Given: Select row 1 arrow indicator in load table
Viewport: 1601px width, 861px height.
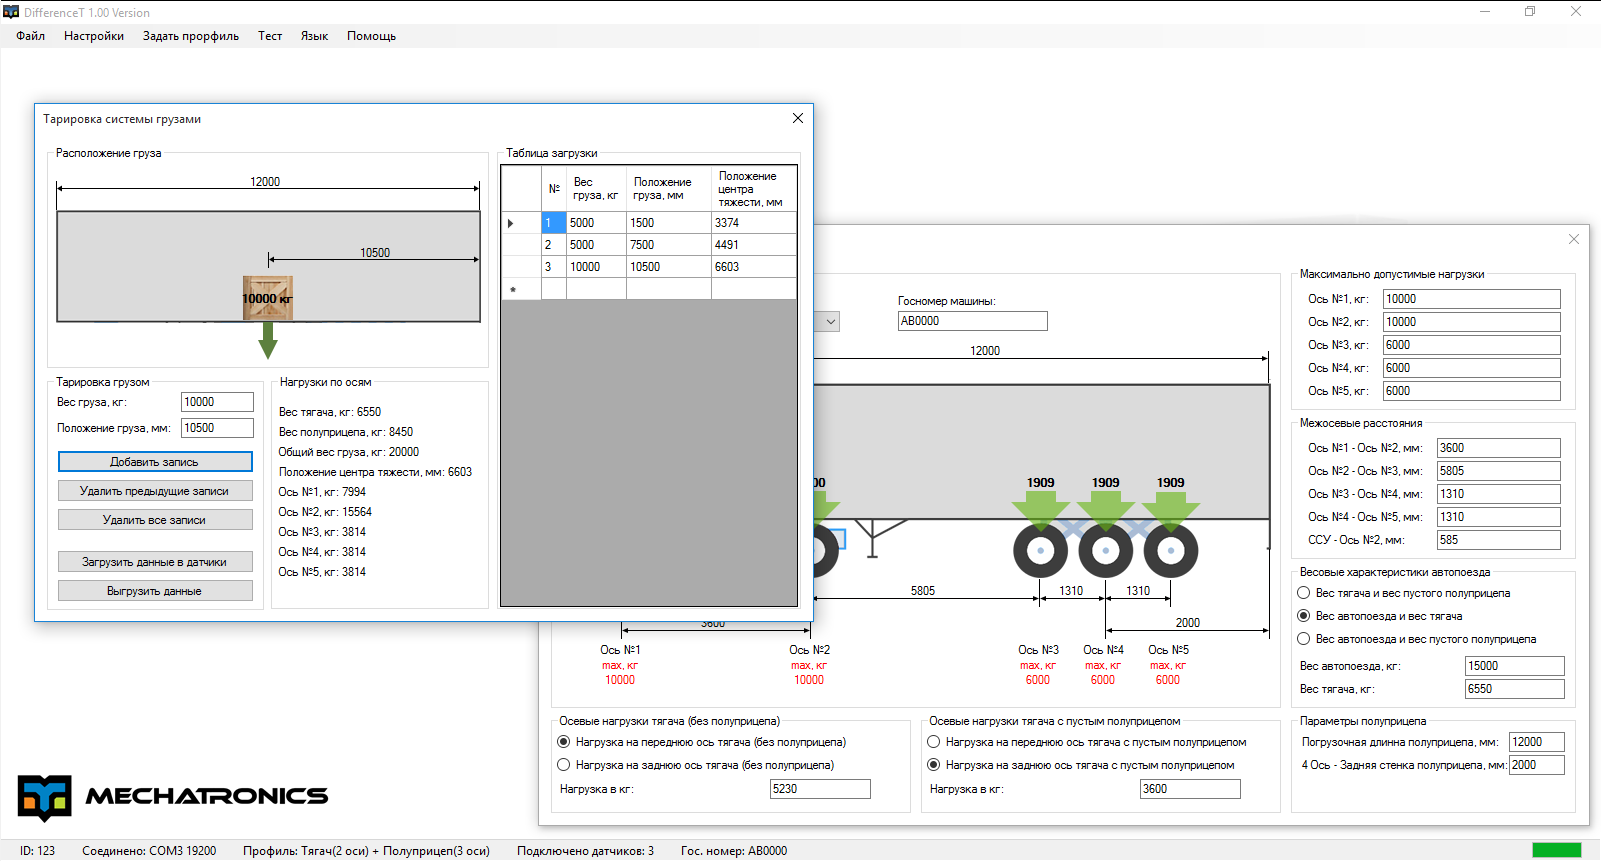Looking at the screenshot, I should 511,223.
